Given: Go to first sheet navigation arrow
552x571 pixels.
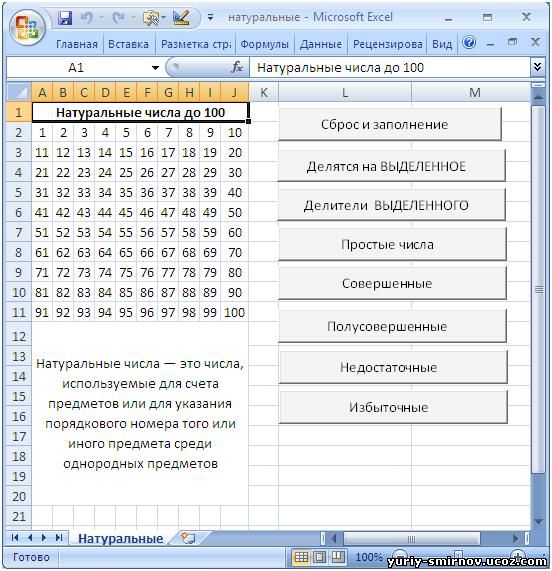Looking at the screenshot, I should pos(15,538).
